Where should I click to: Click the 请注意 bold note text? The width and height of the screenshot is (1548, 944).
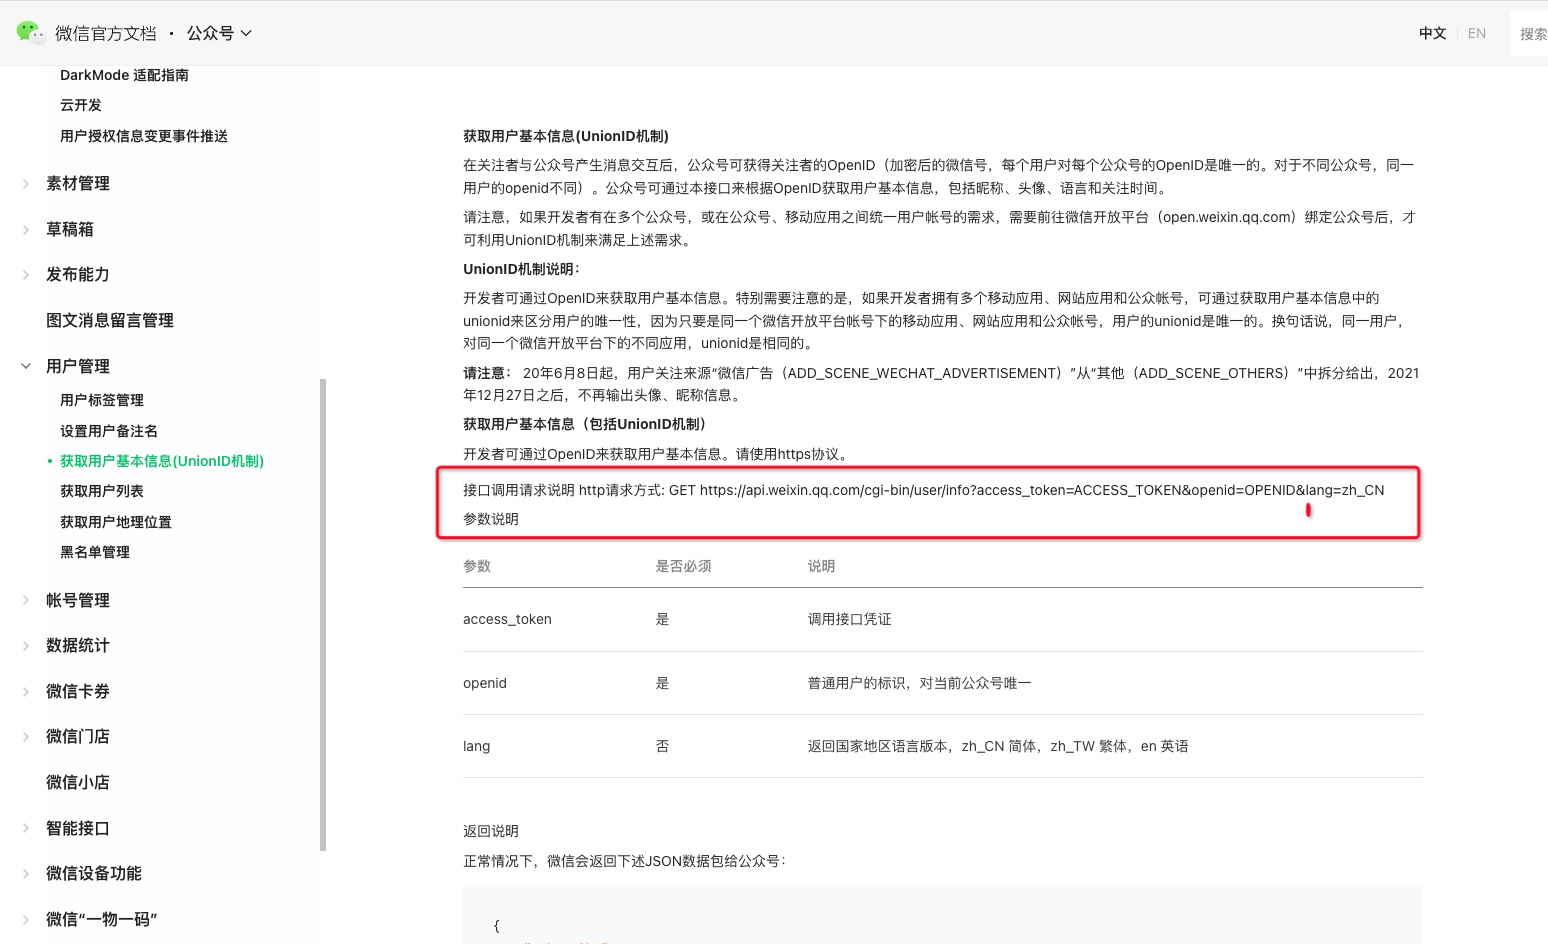point(488,373)
